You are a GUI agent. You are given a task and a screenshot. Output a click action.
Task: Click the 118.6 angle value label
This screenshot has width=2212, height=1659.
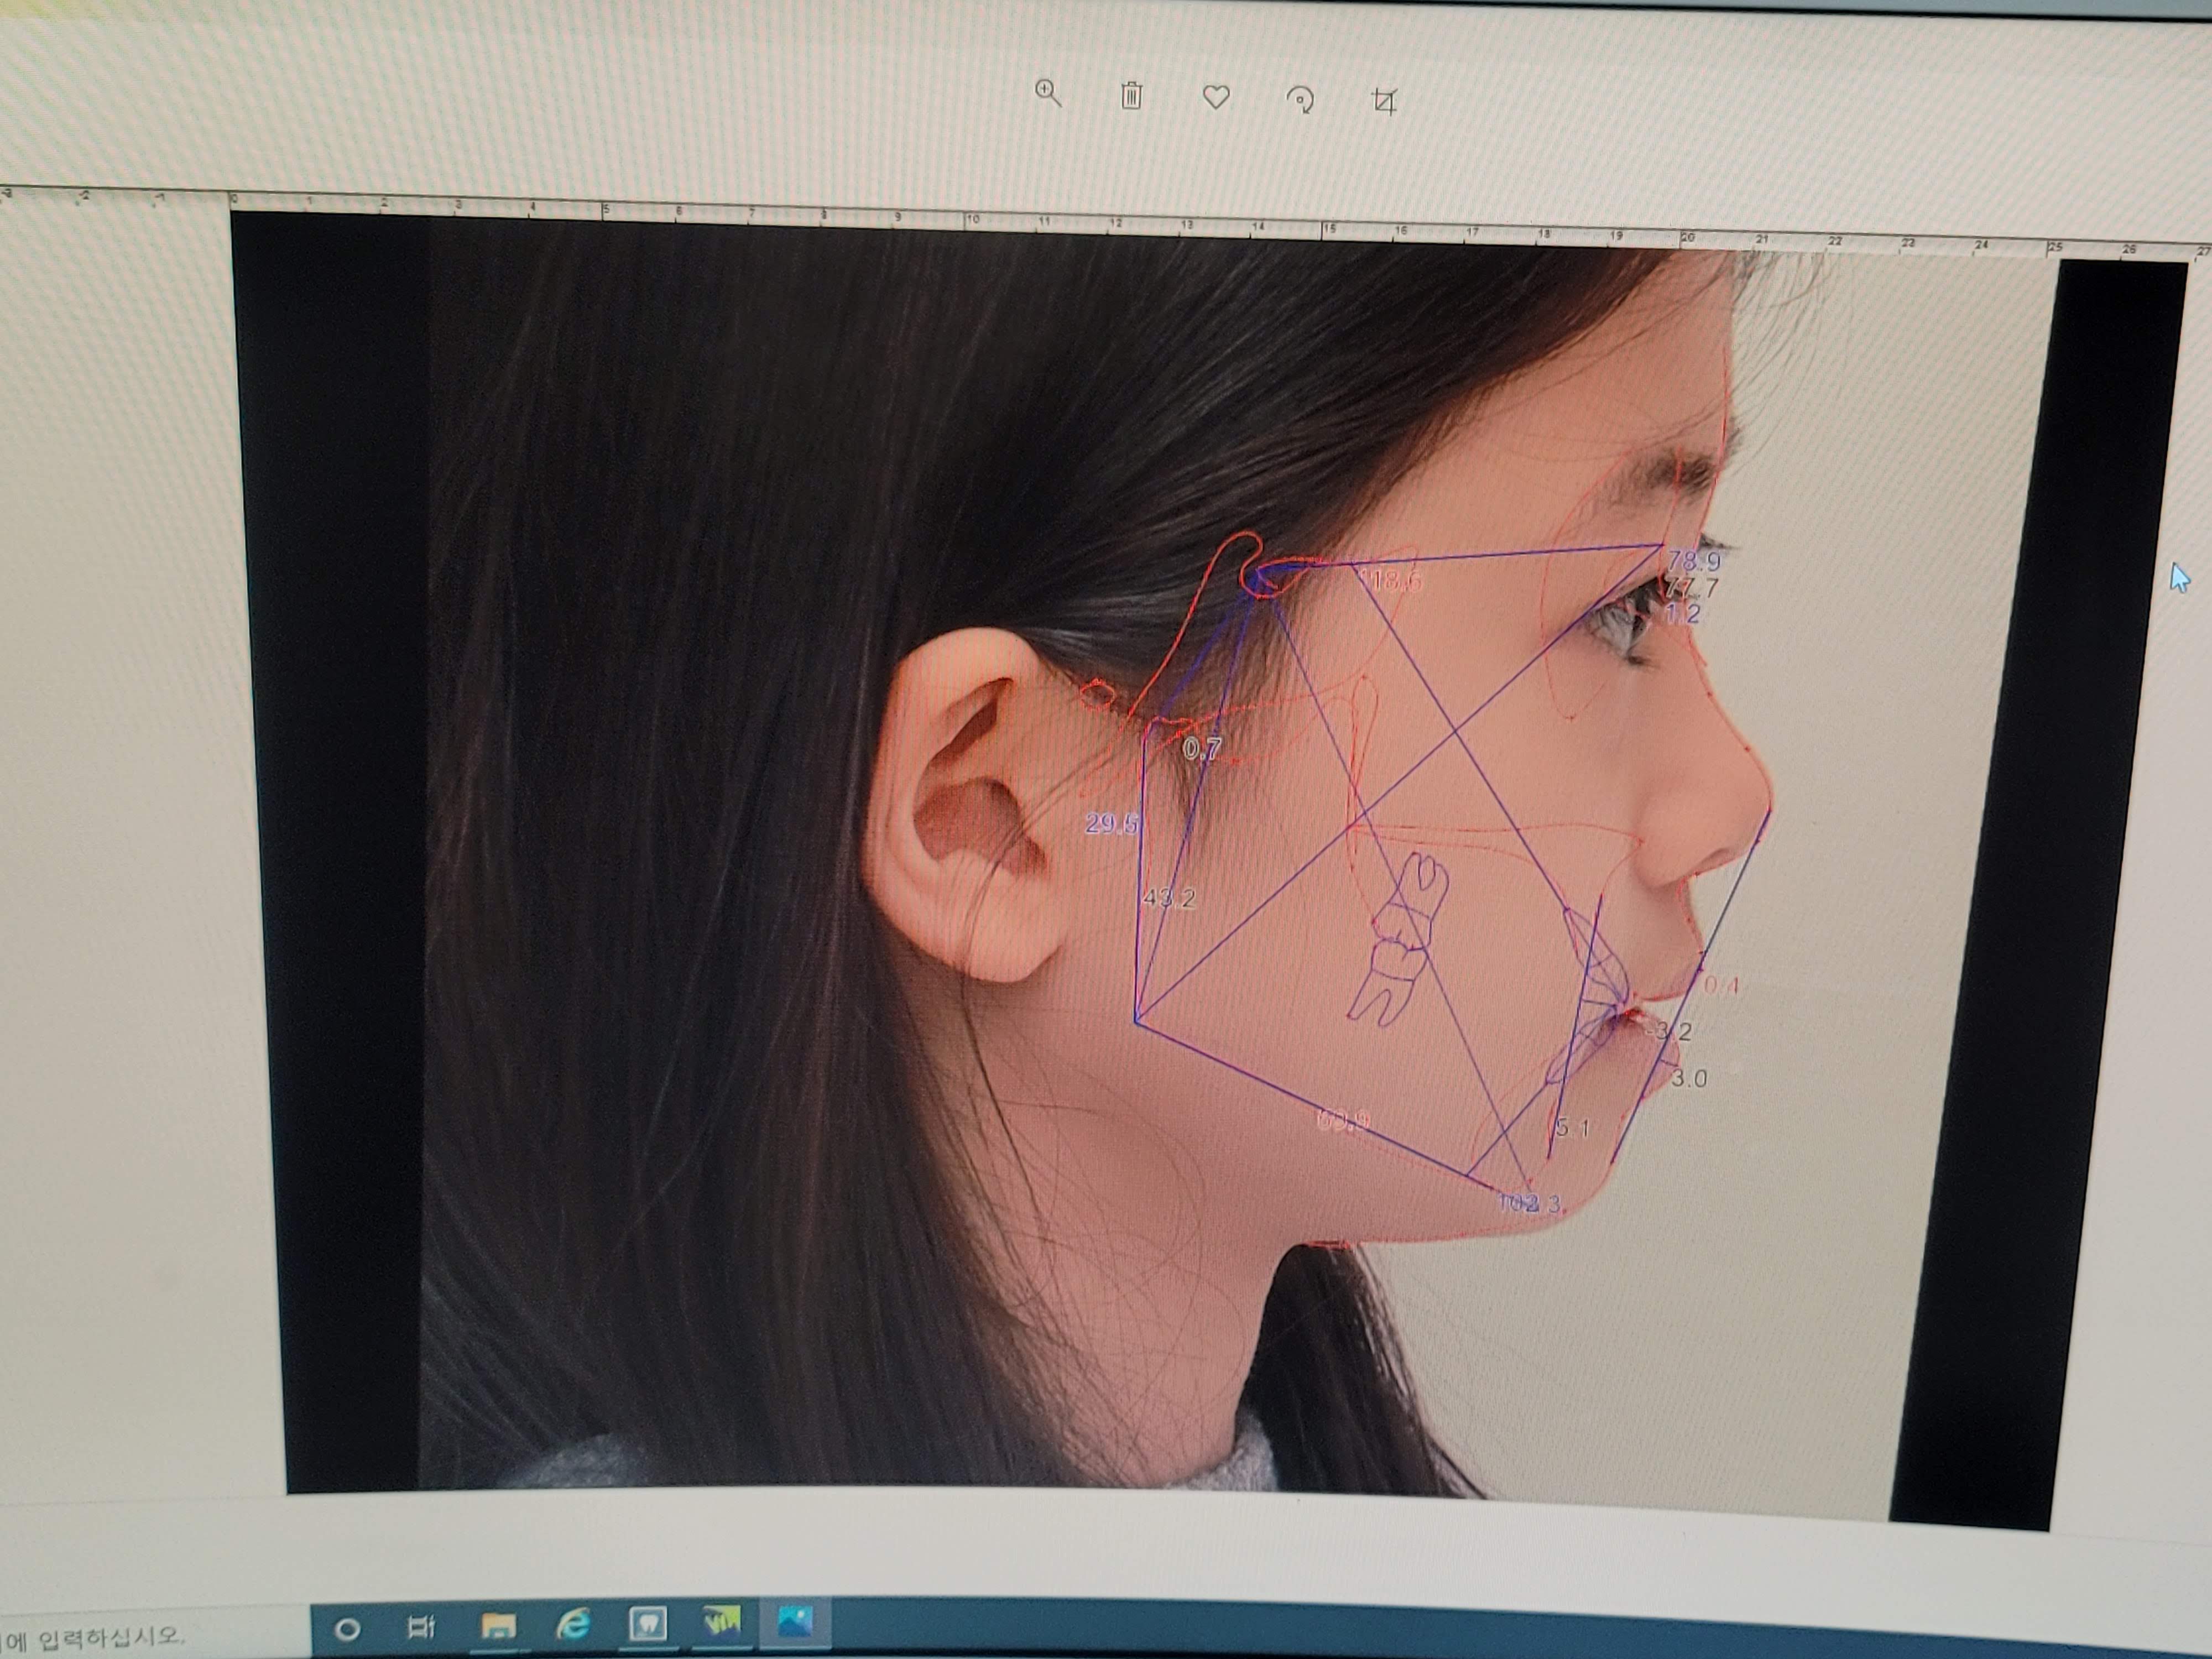(x=1390, y=581)
